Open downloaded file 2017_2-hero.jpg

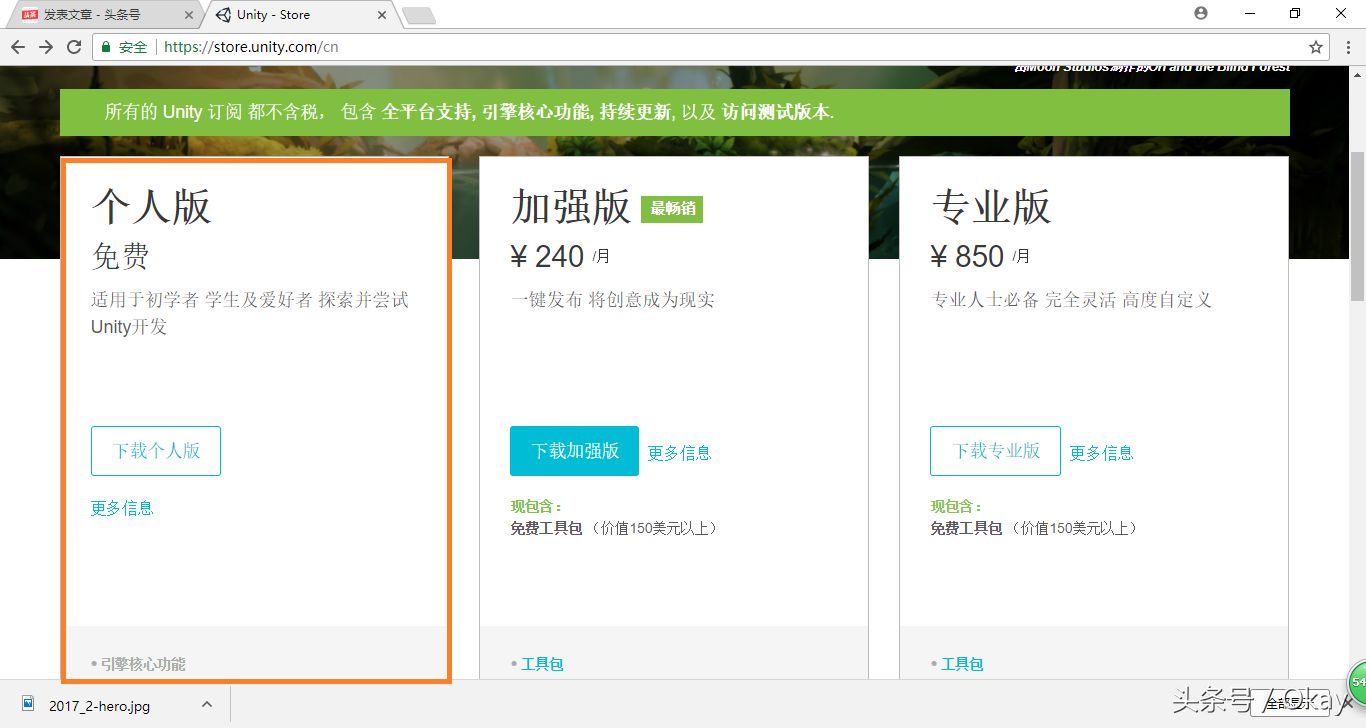[99, 705]
